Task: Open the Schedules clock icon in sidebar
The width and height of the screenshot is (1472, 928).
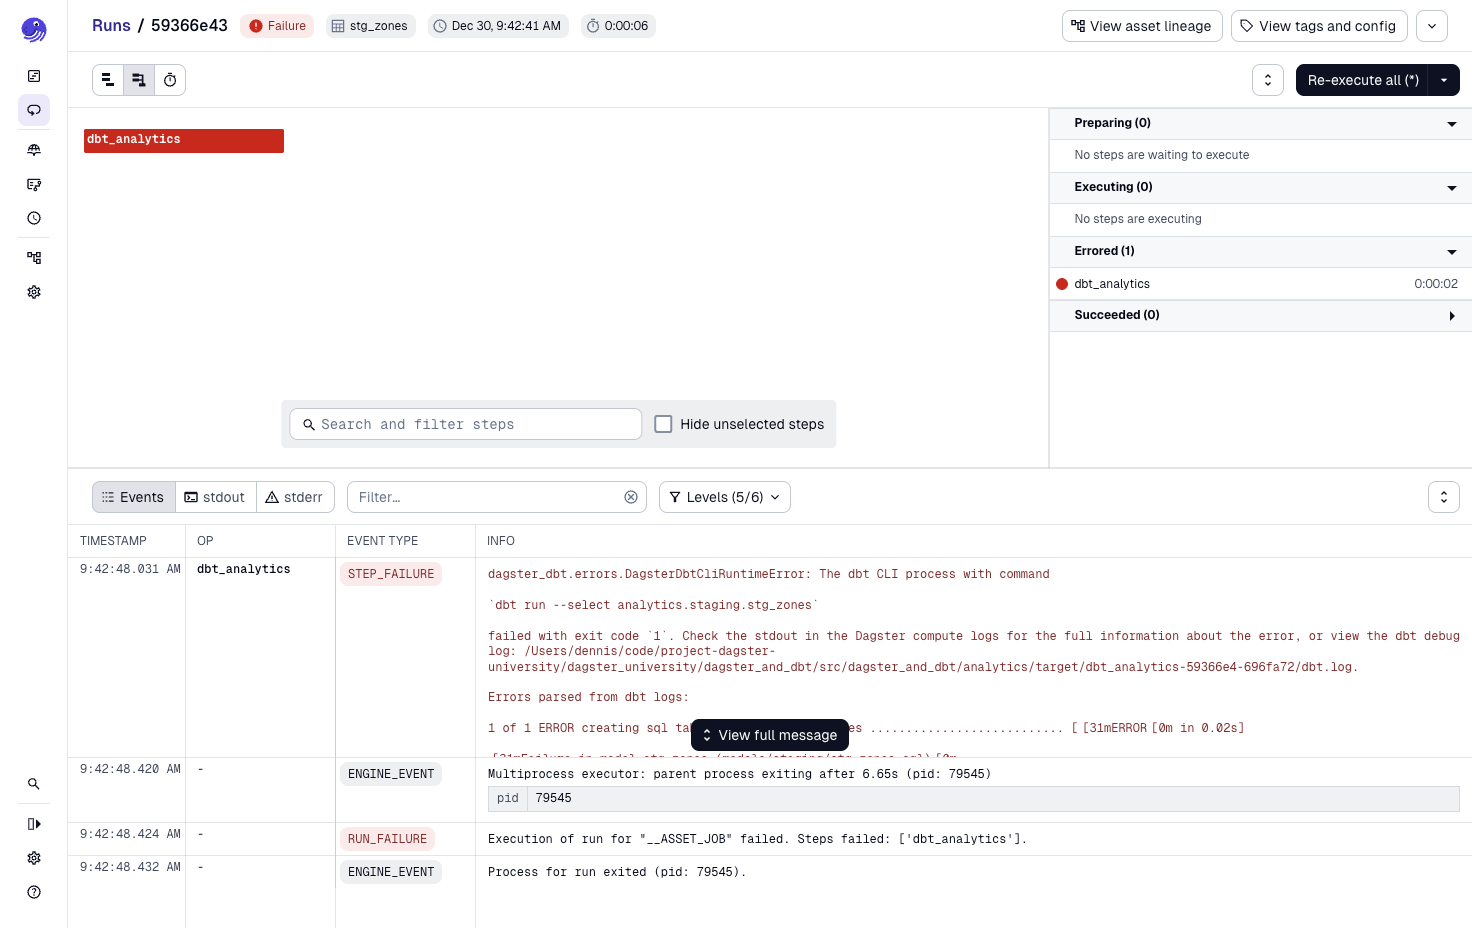Action: coord(34,217)
